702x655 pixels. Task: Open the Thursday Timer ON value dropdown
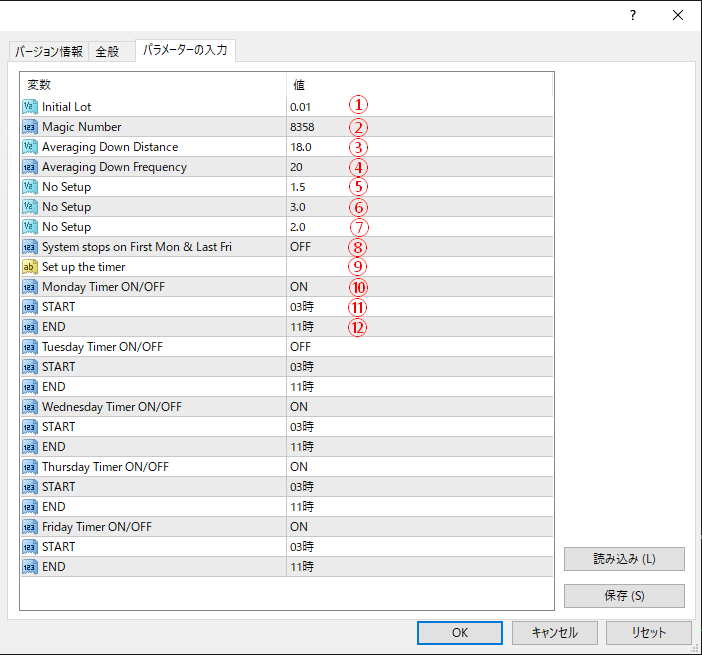pyautogui.click(x=299, y=467)
